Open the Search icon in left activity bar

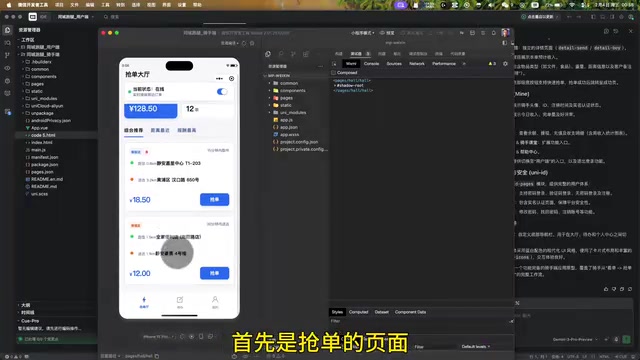coord(7,43)
